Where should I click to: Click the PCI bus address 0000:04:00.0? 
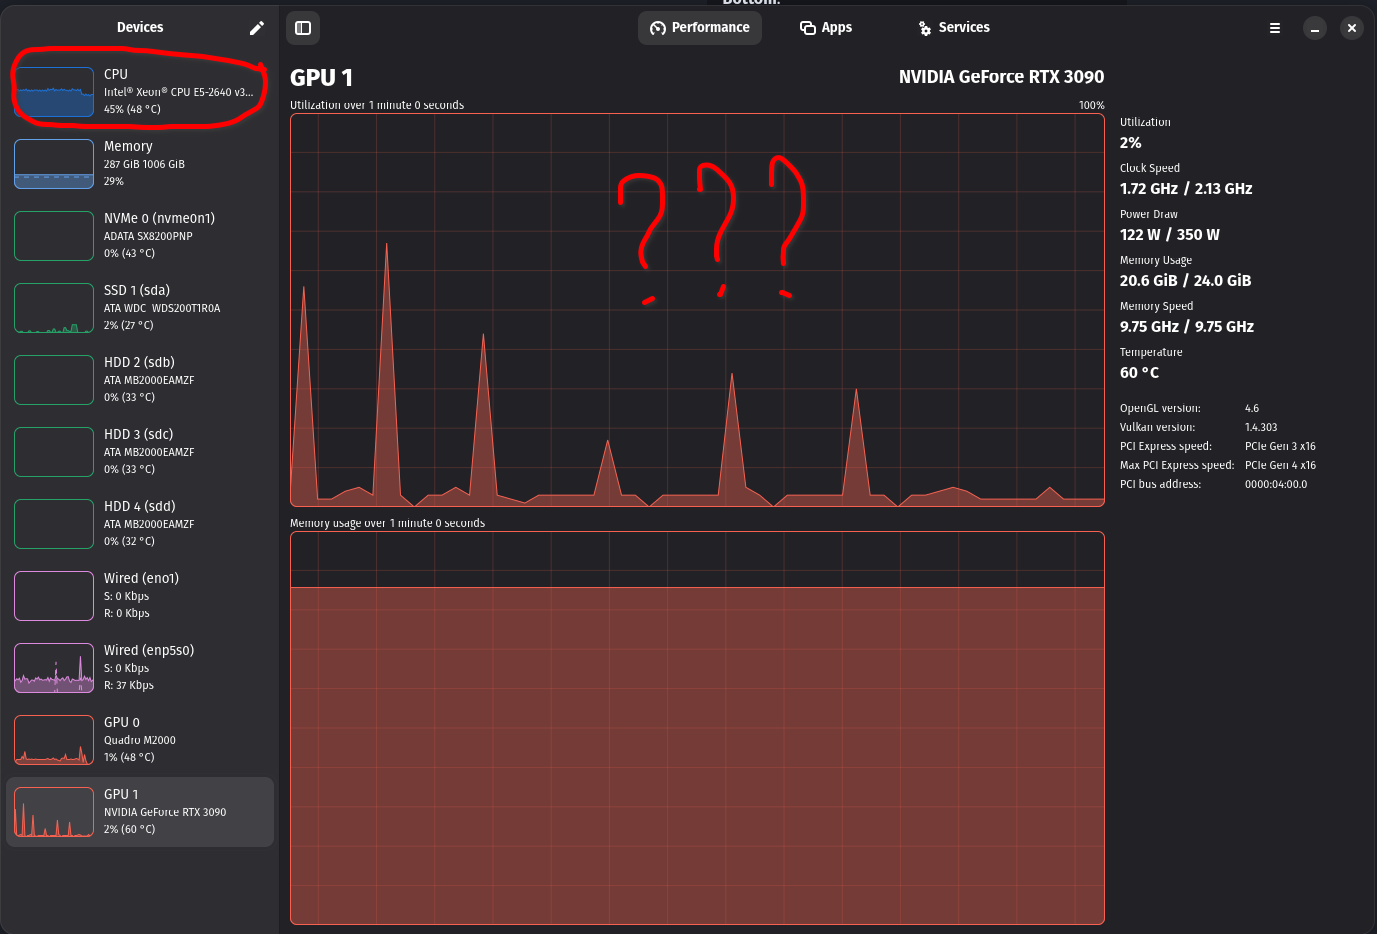click(x=1276, y=484)
